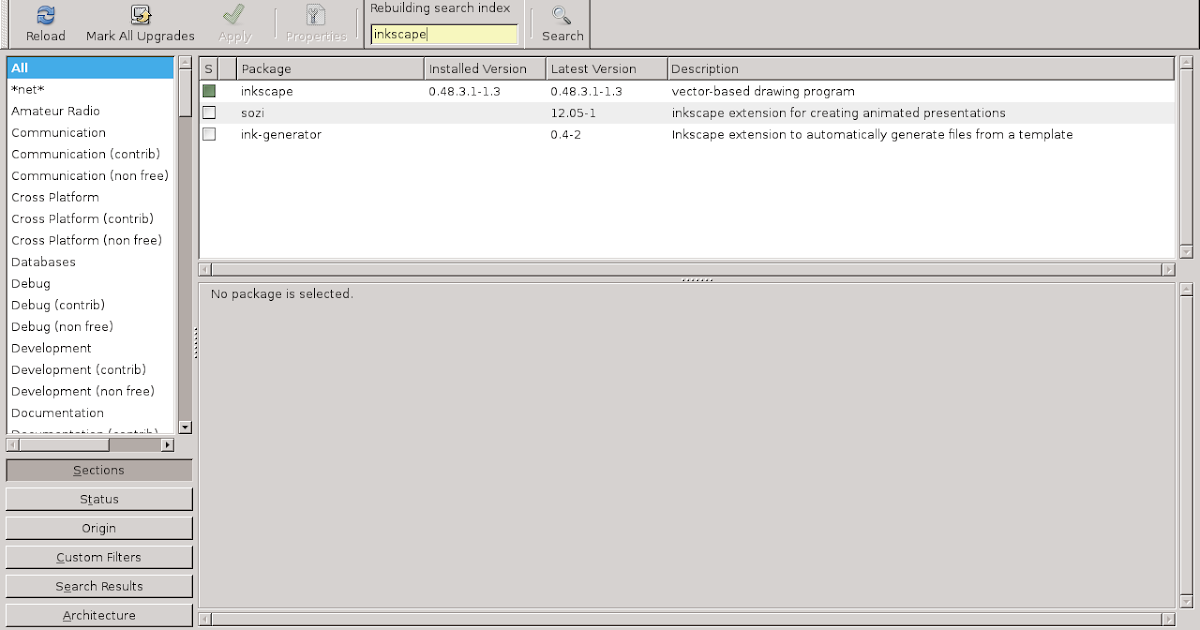
Task: Sort by Installed Version column header
Action: [x=485, y=69]
